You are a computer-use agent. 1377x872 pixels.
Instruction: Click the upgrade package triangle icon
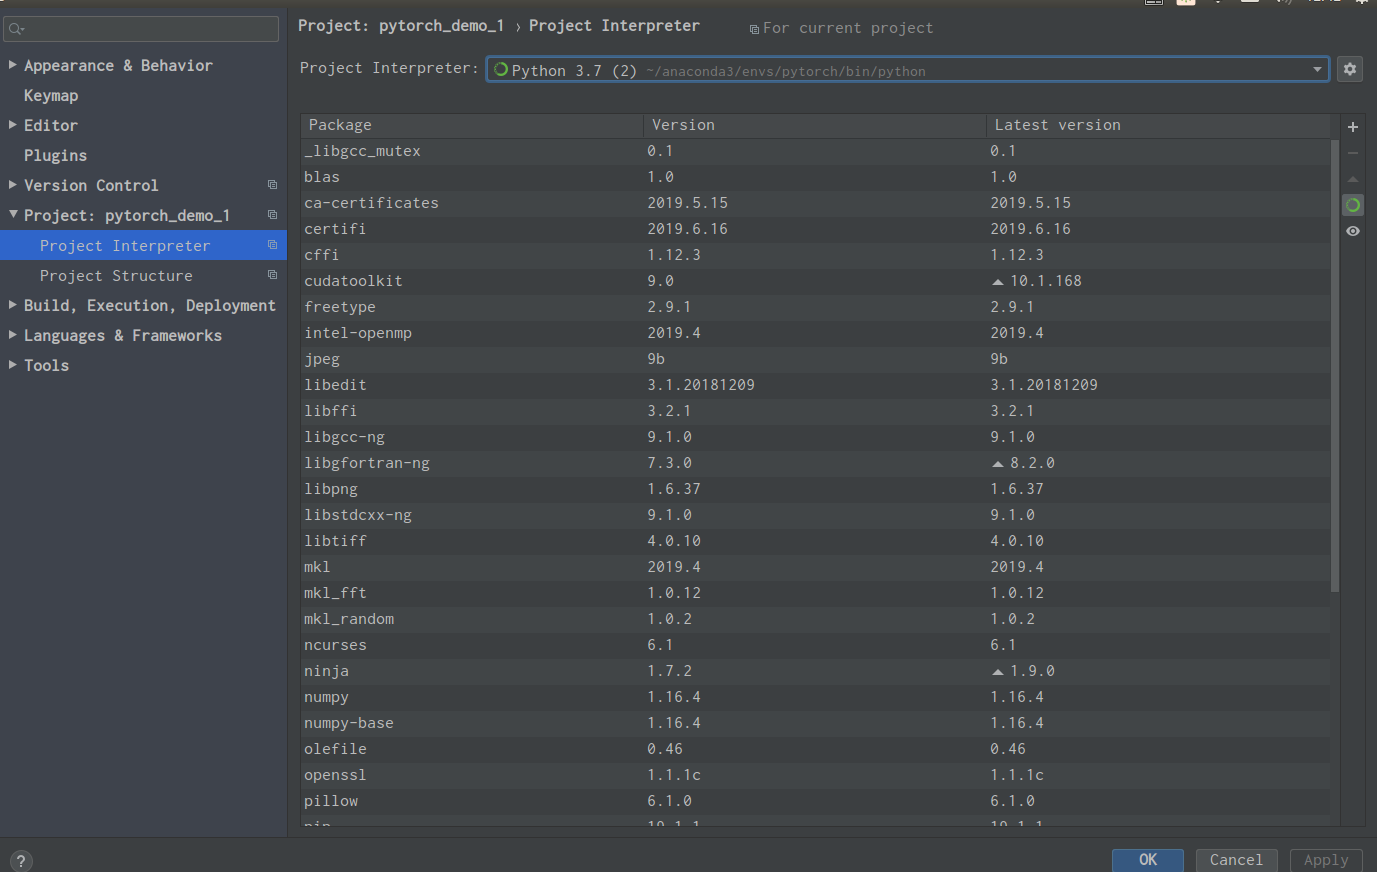tap(1353, 180)
